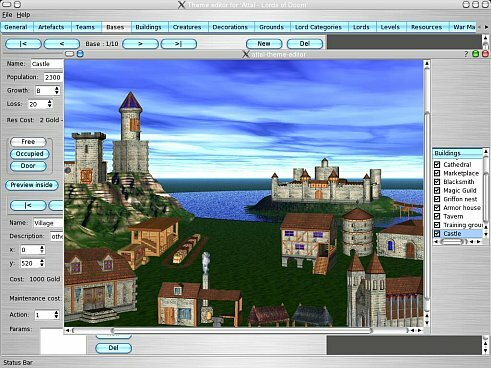Go to previous base with < button
The image size is (491, 368).
coord(62,44)
